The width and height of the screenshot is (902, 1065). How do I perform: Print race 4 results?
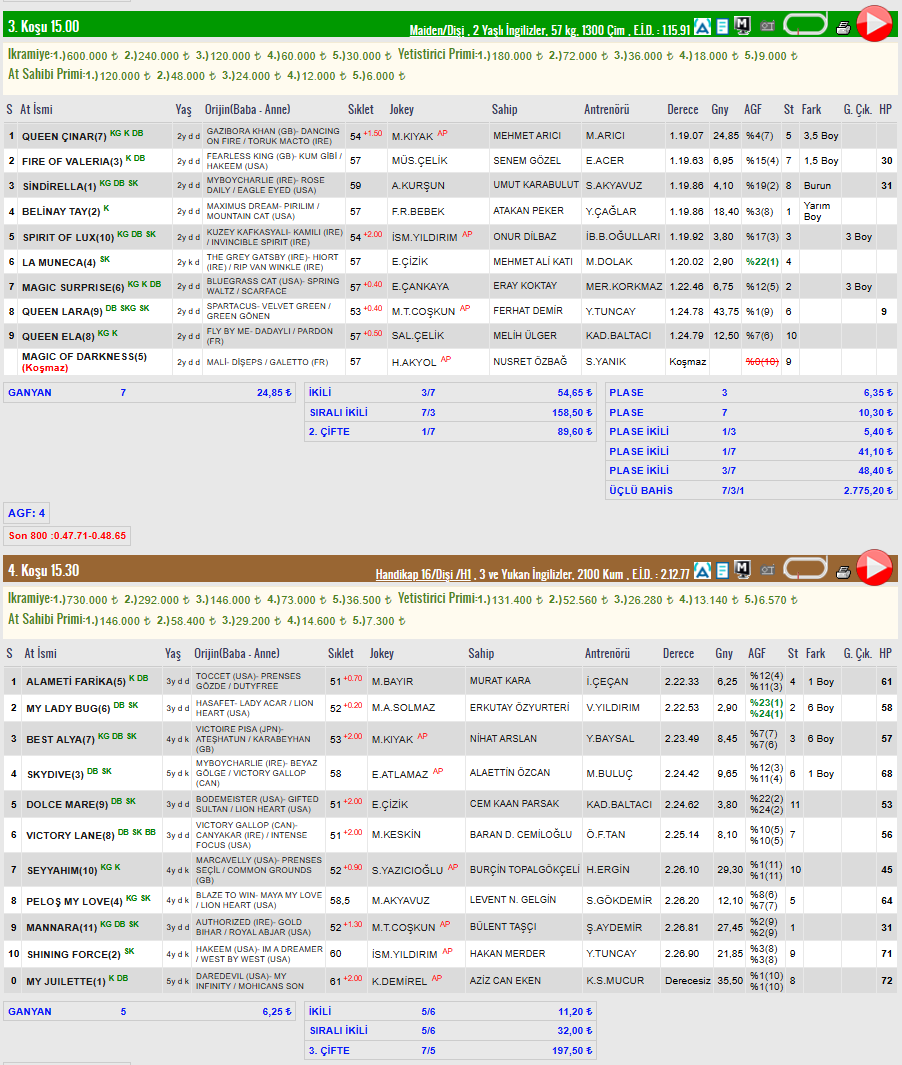pos(843,572)
